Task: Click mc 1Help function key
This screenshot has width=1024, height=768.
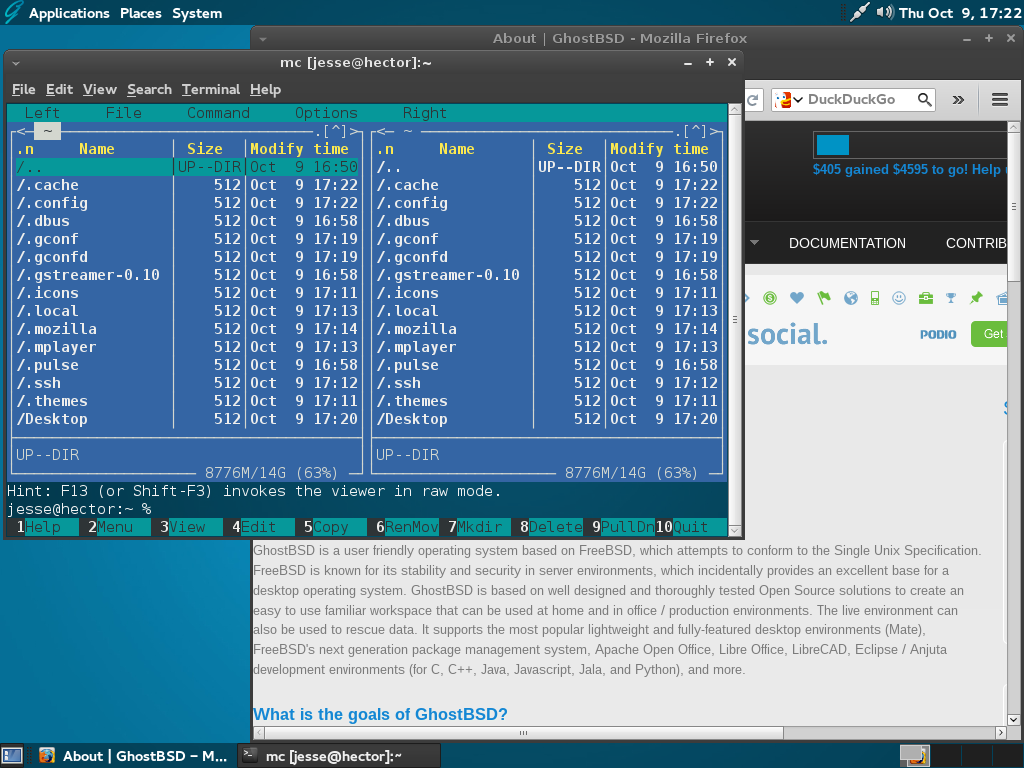Action: point(43,527)
